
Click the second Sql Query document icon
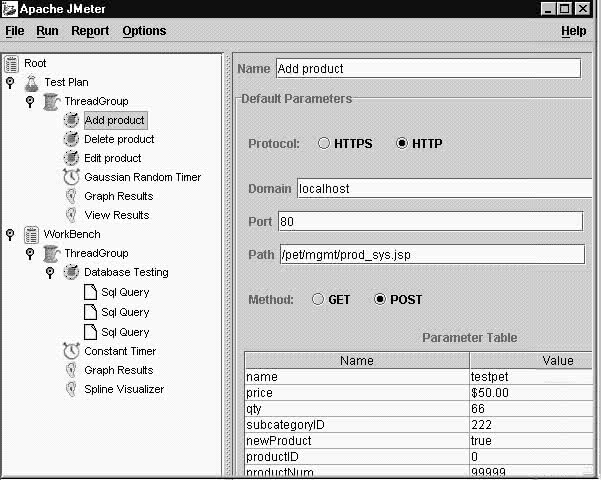(90, 312)
